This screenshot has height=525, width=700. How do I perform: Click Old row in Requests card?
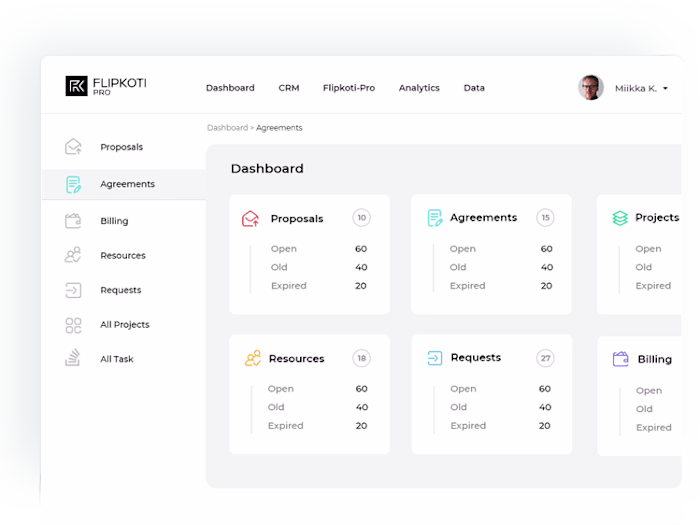500,407
